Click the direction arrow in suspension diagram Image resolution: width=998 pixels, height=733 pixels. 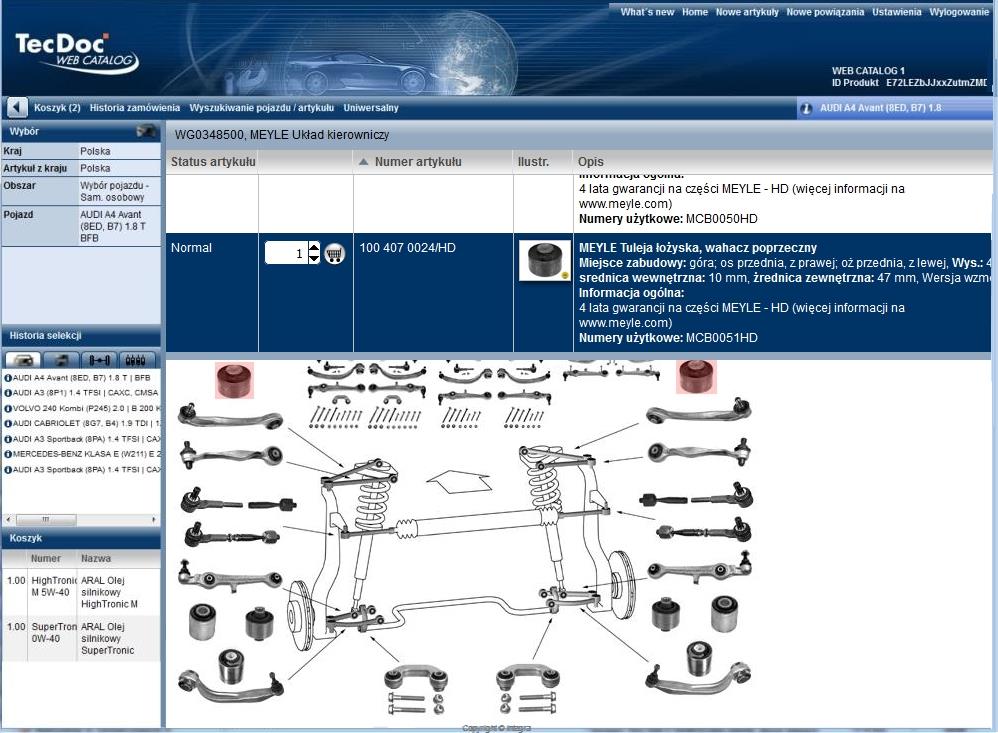click(x=458, y=481)
